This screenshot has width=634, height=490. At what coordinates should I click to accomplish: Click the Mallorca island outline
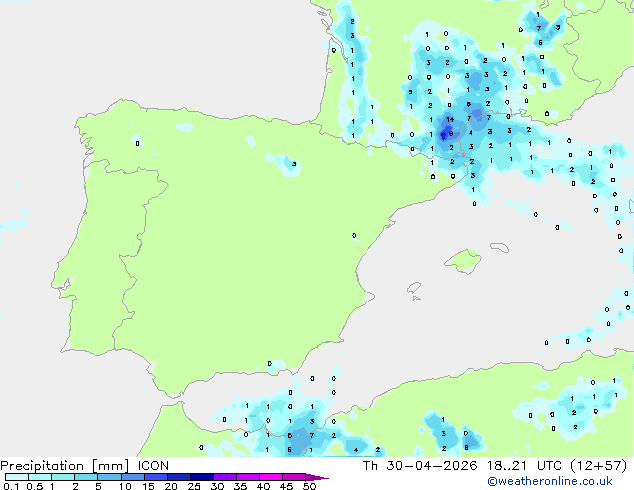point(463,261)
